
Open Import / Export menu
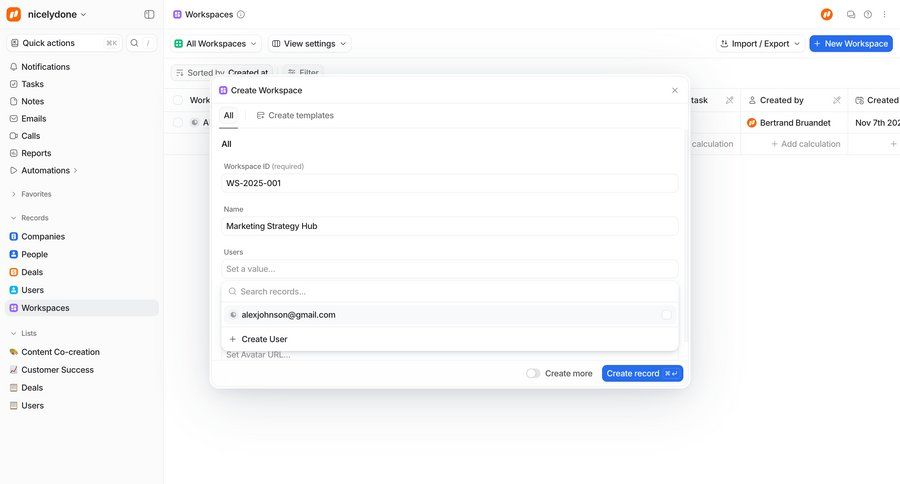[760, 44]
